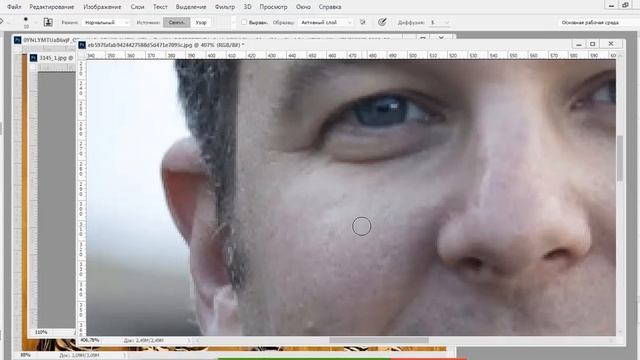Open the Изображение menu

pyautogui.click(x=102, y=7)
